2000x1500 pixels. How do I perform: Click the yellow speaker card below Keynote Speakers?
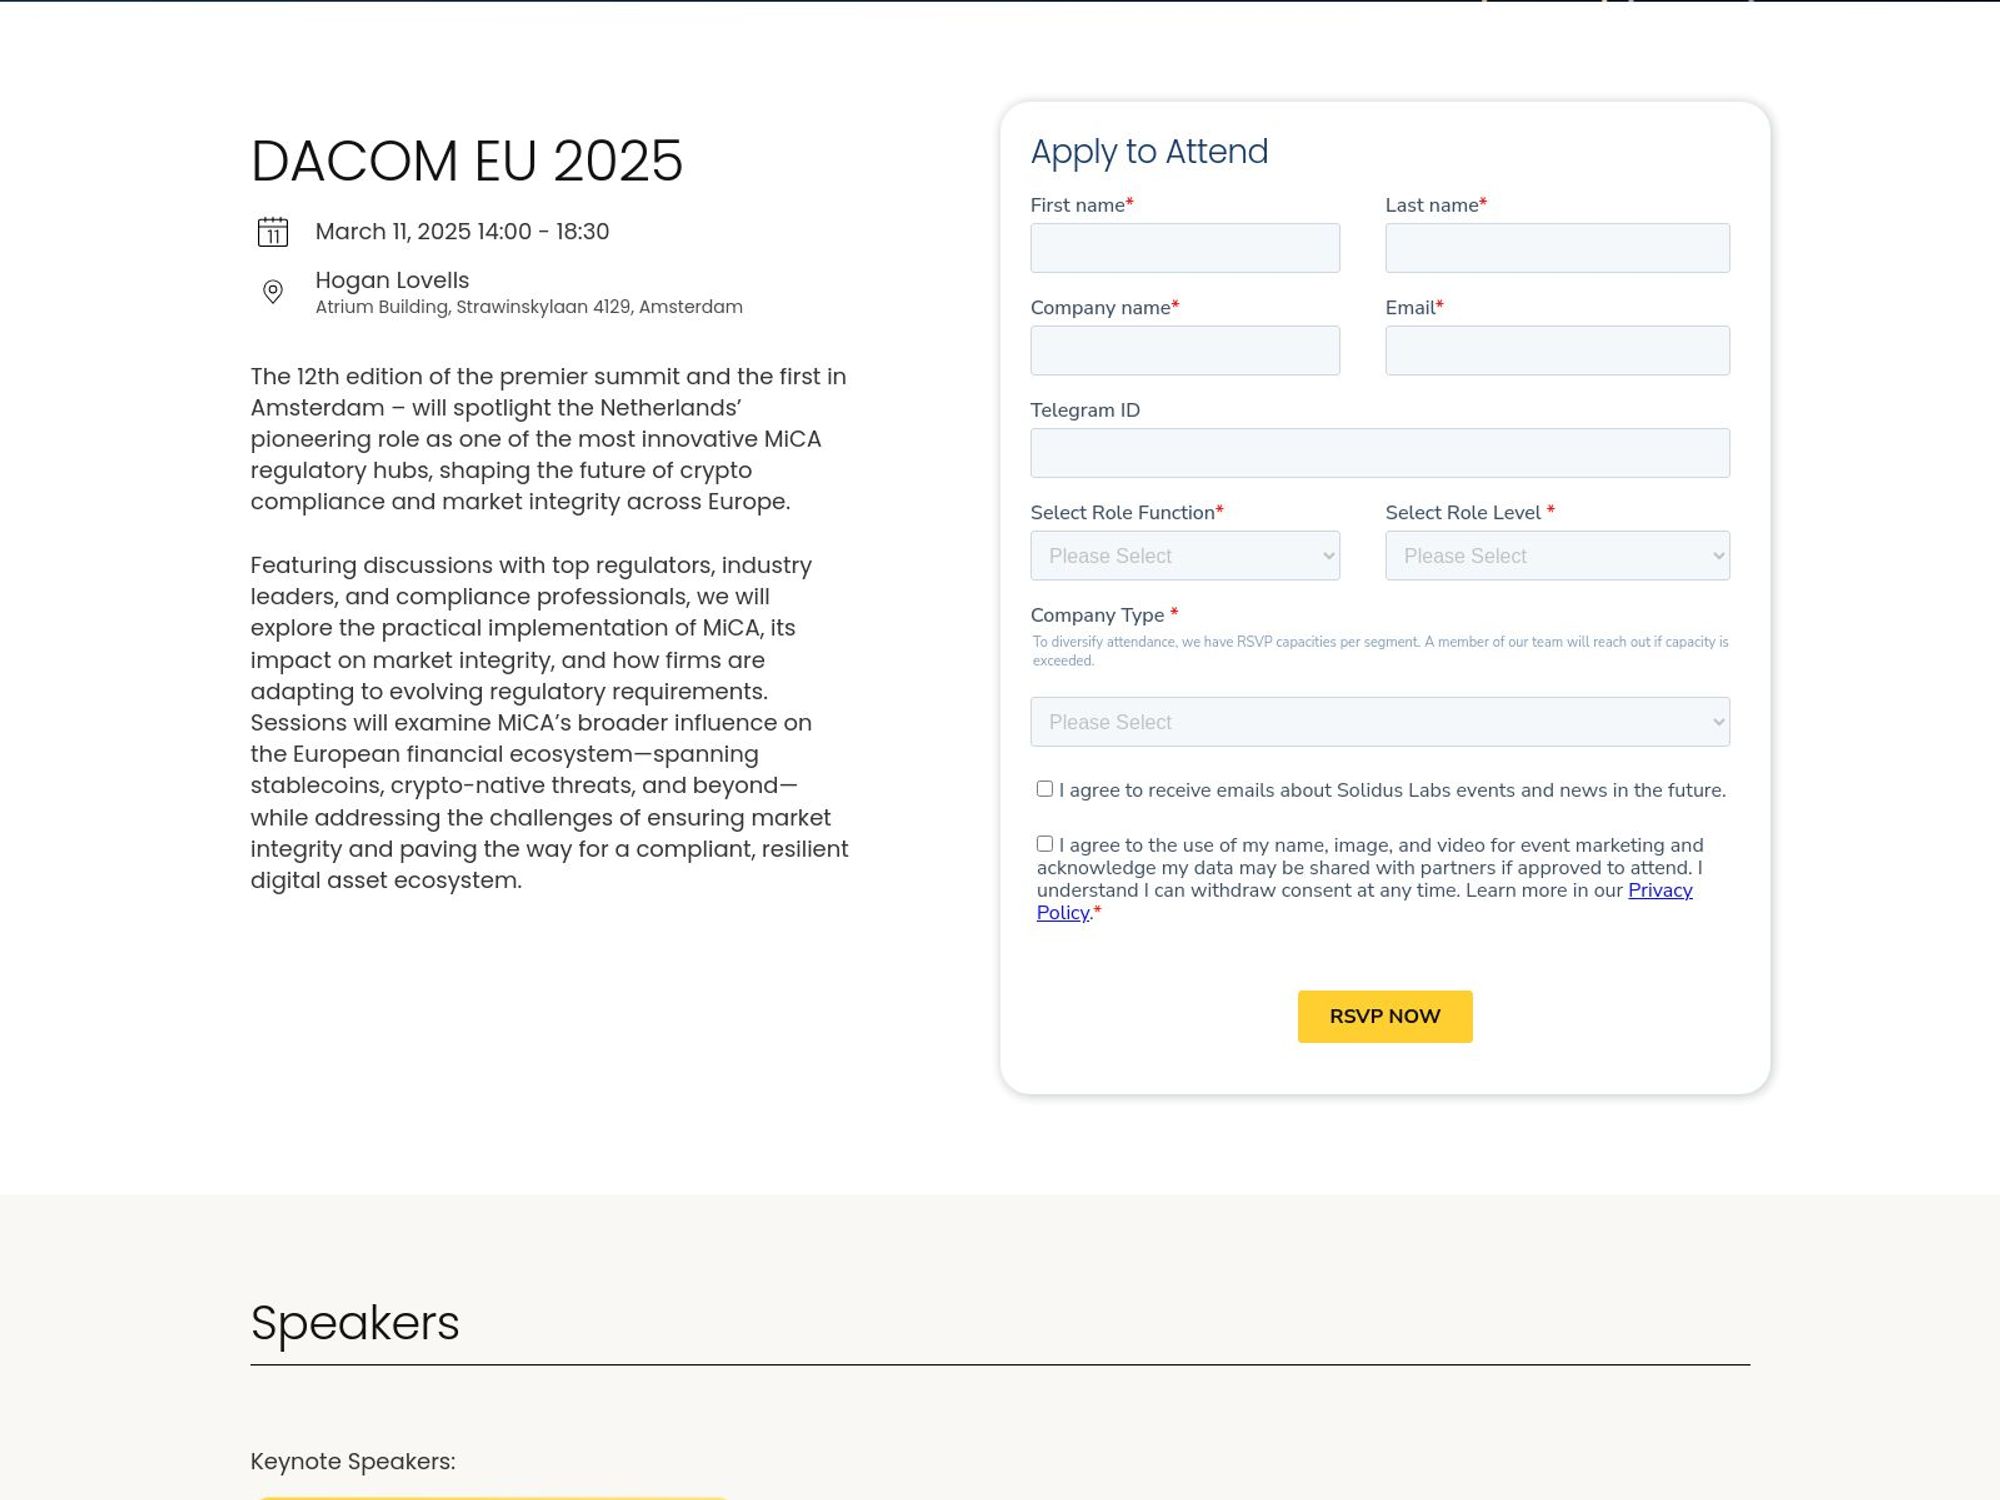495,1495
